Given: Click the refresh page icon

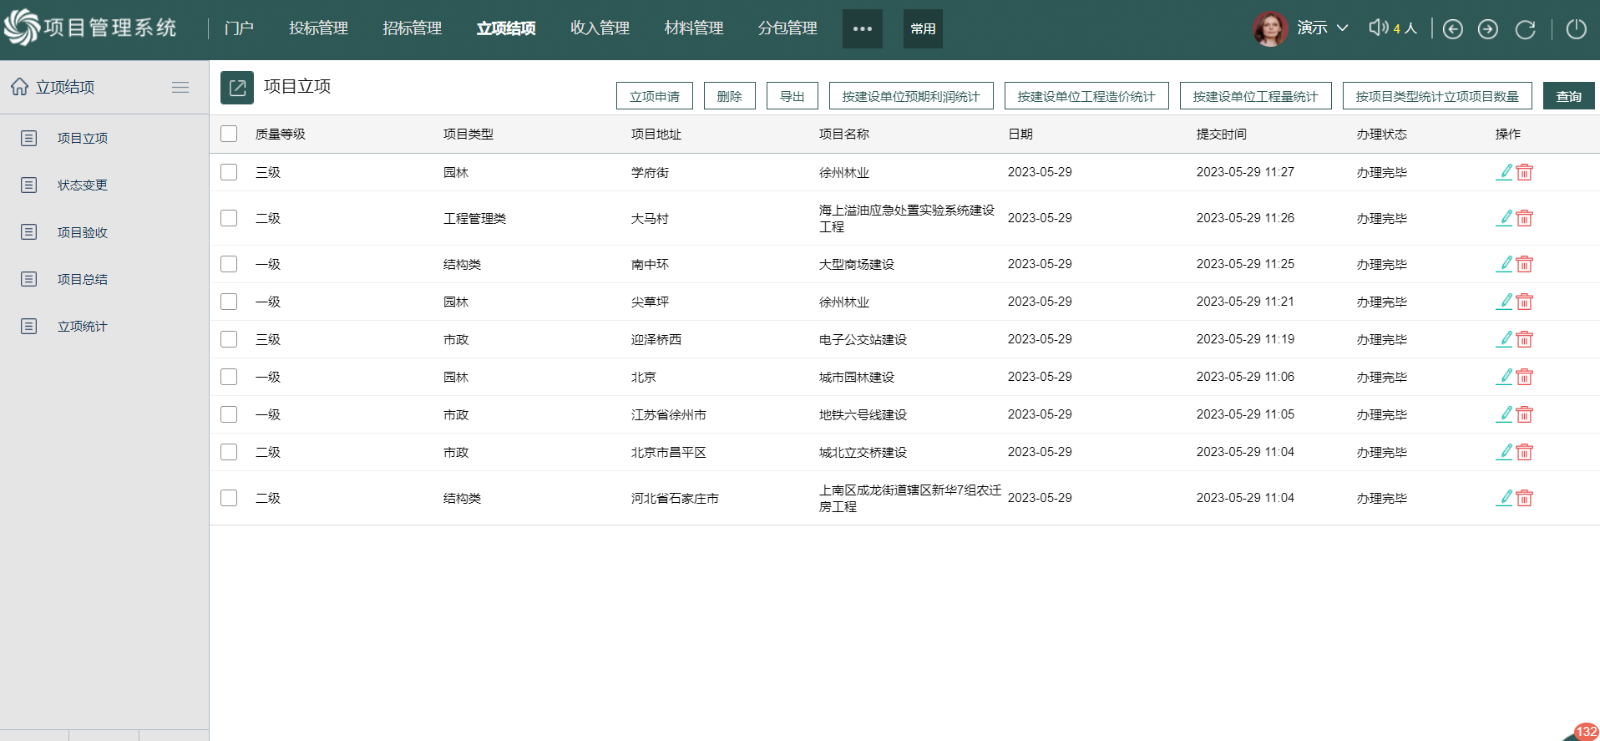Looking at the screenshot, I should 1525,29.
